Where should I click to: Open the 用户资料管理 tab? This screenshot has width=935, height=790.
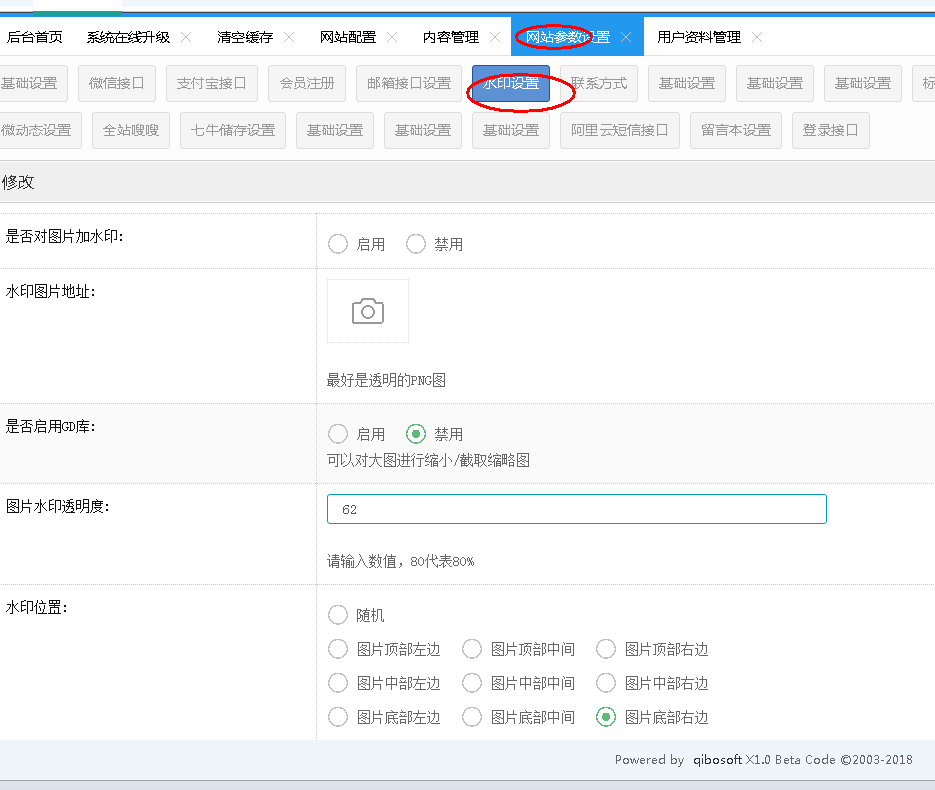tap(698, 37)
